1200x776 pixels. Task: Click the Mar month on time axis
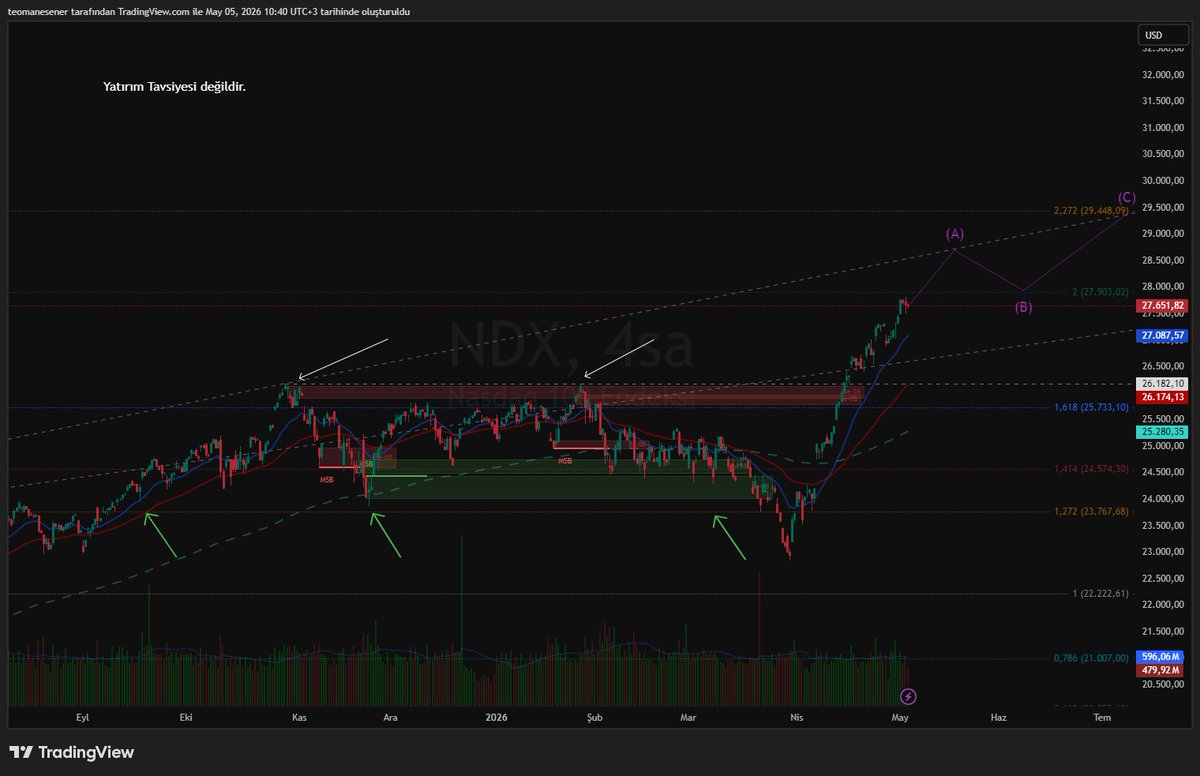pos(688,717)
